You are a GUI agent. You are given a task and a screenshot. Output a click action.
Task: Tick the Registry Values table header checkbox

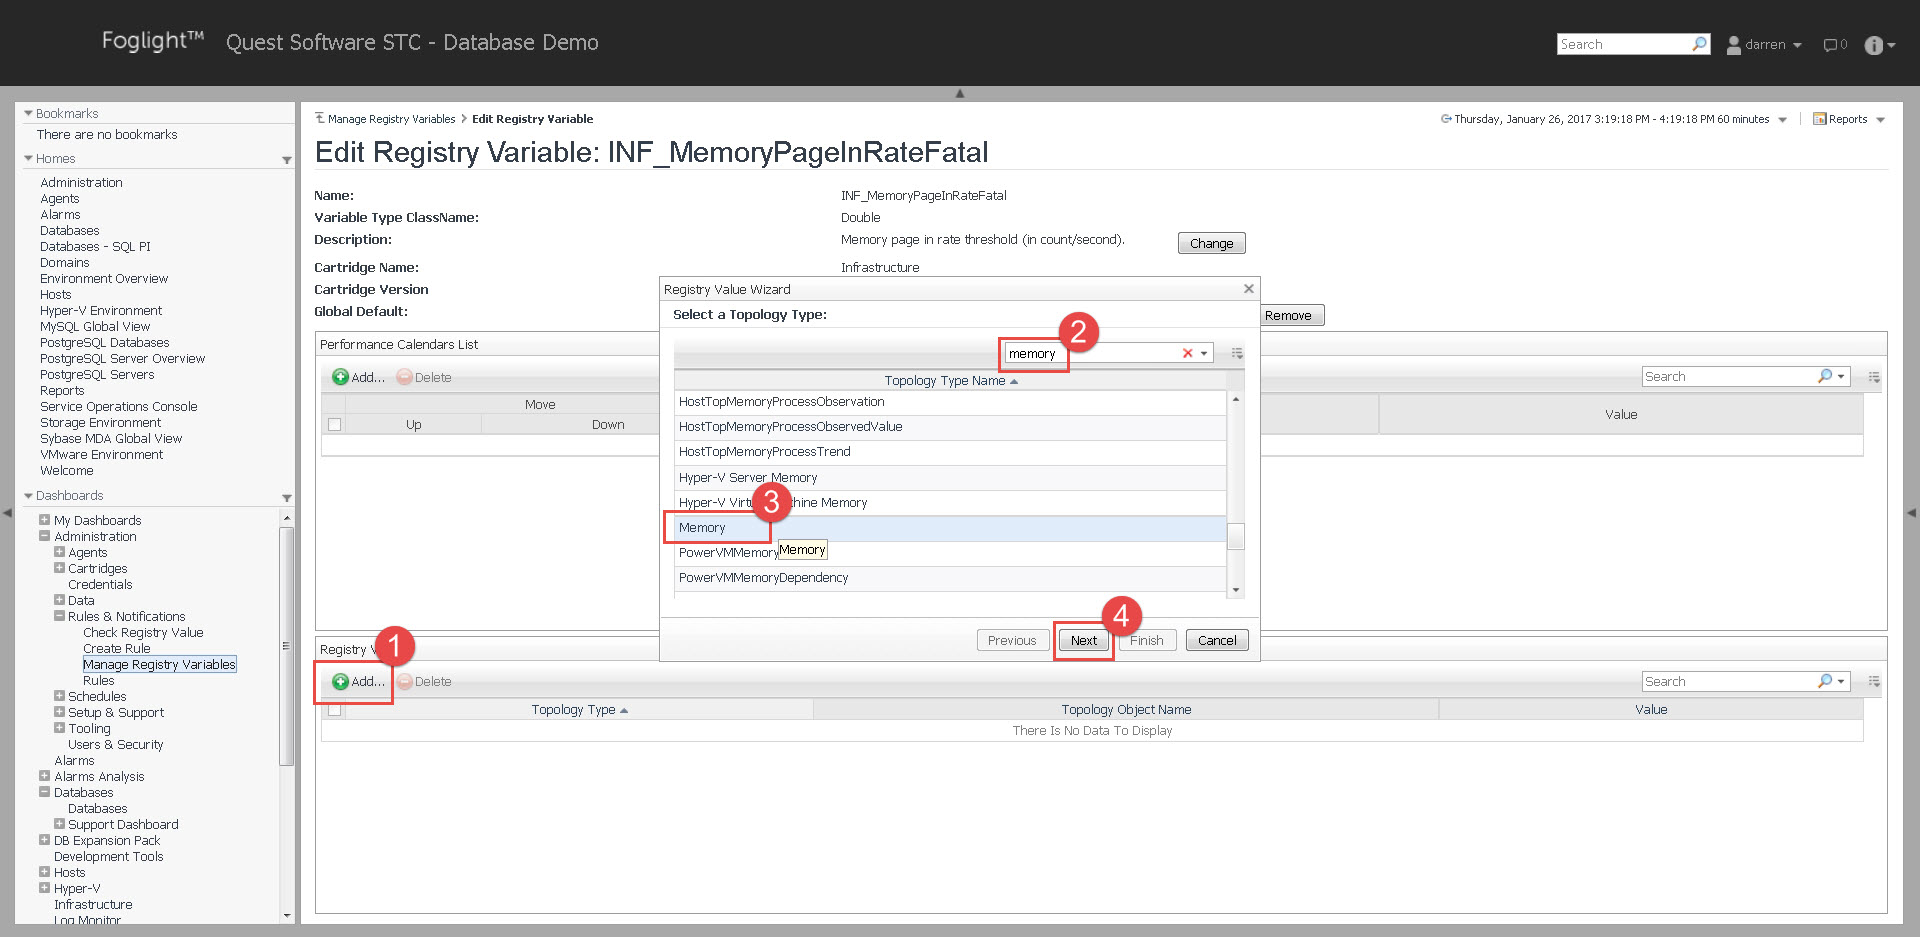335,710
